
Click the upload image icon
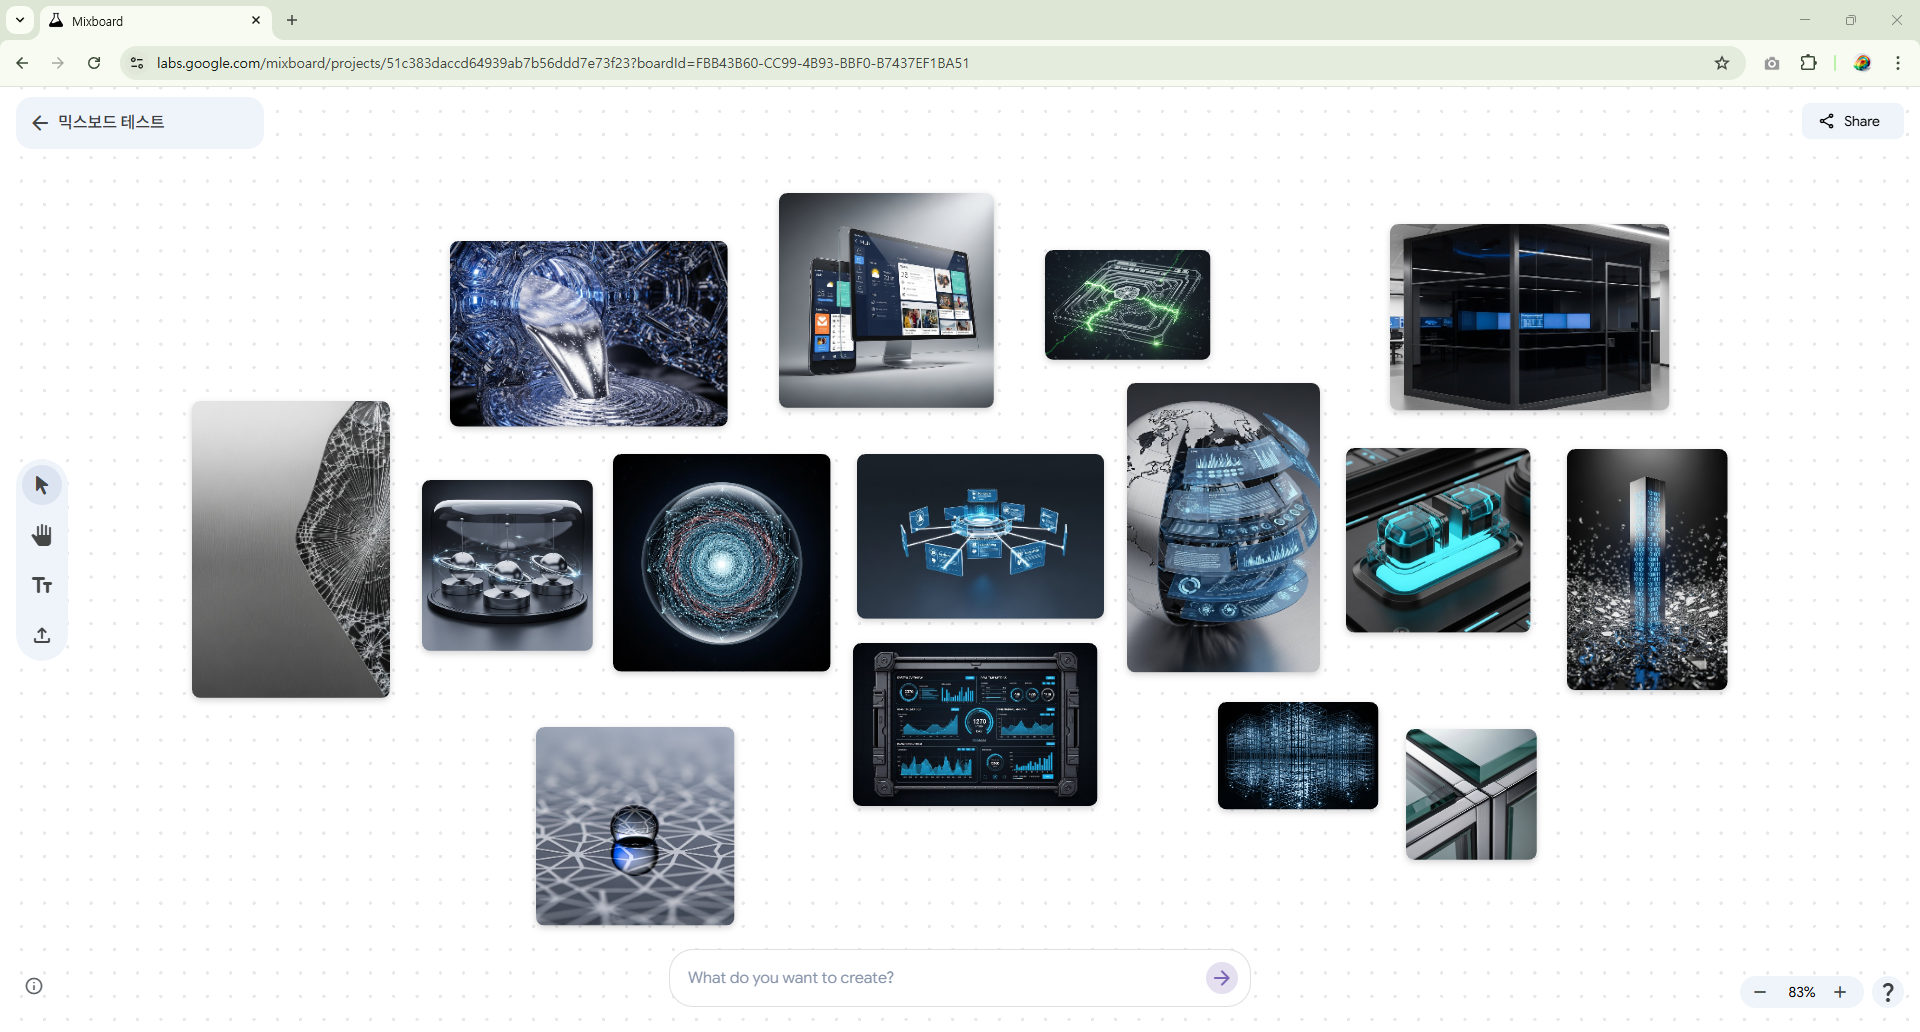(x=42, y=636)
